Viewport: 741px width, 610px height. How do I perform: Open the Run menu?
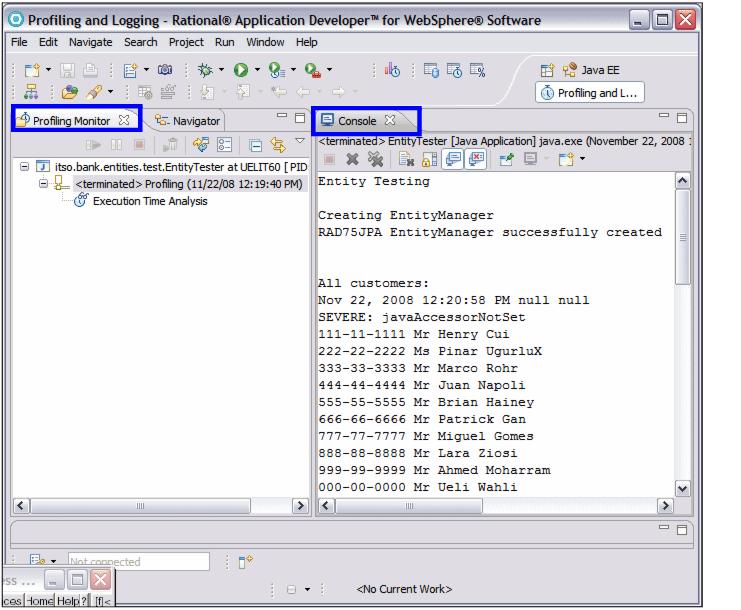[x=224, y=42]
